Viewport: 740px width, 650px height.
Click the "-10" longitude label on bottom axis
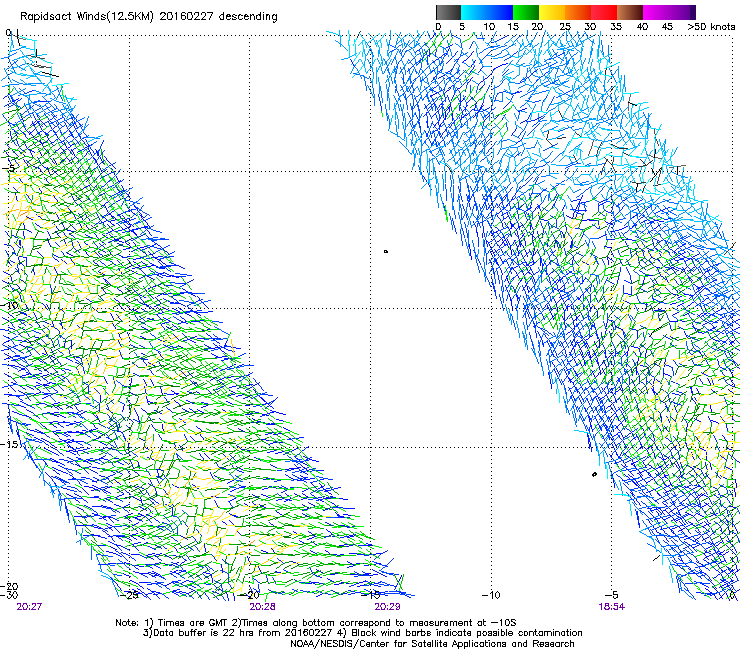click(x=491, y=595)
